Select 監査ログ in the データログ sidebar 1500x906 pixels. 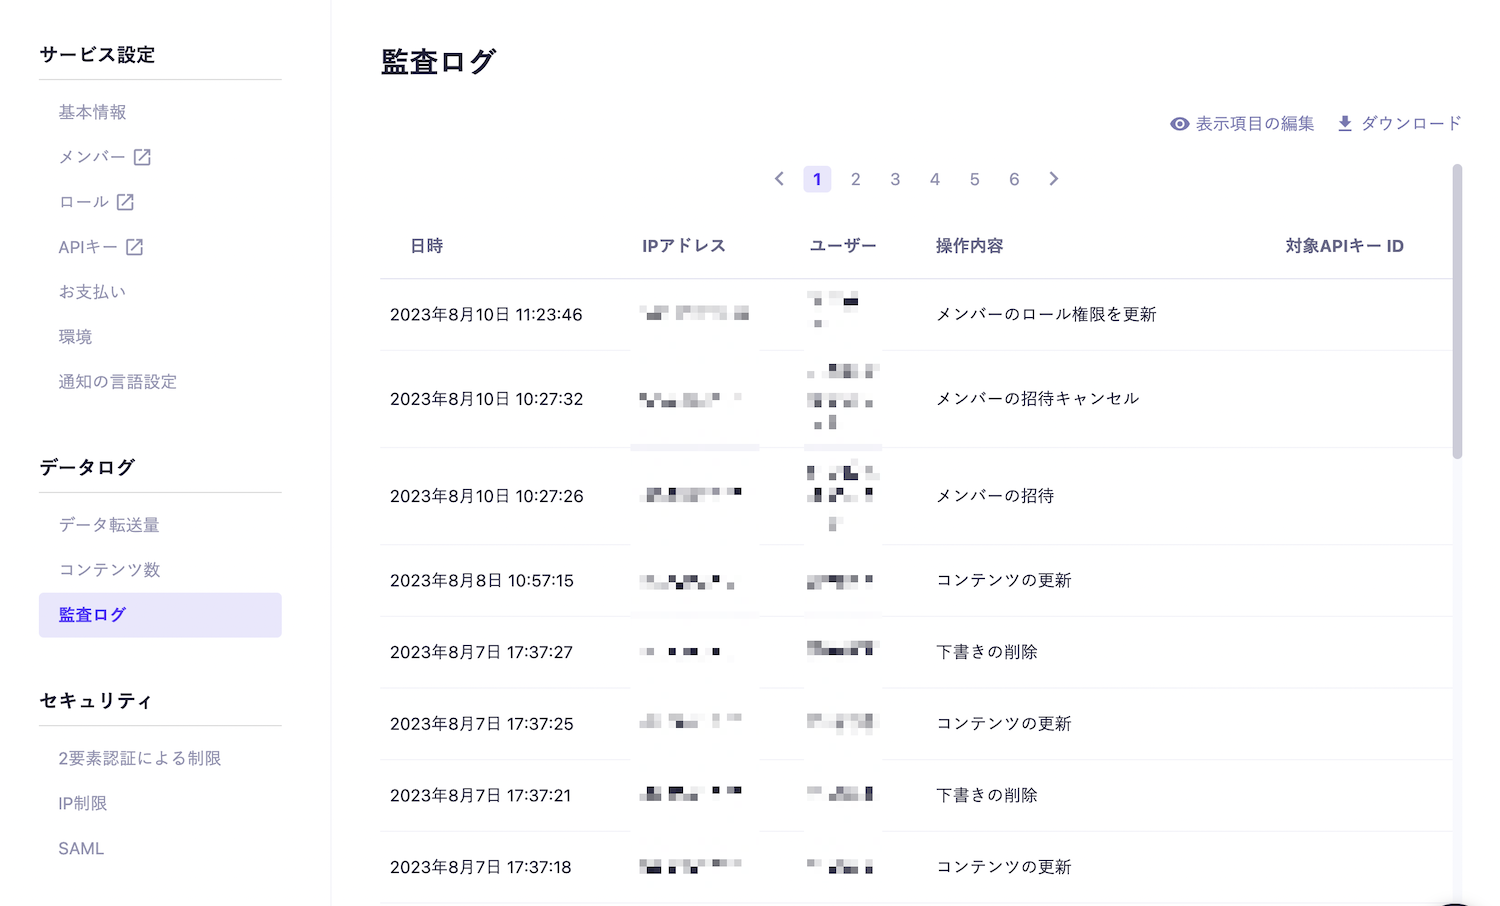coord(91,614)
